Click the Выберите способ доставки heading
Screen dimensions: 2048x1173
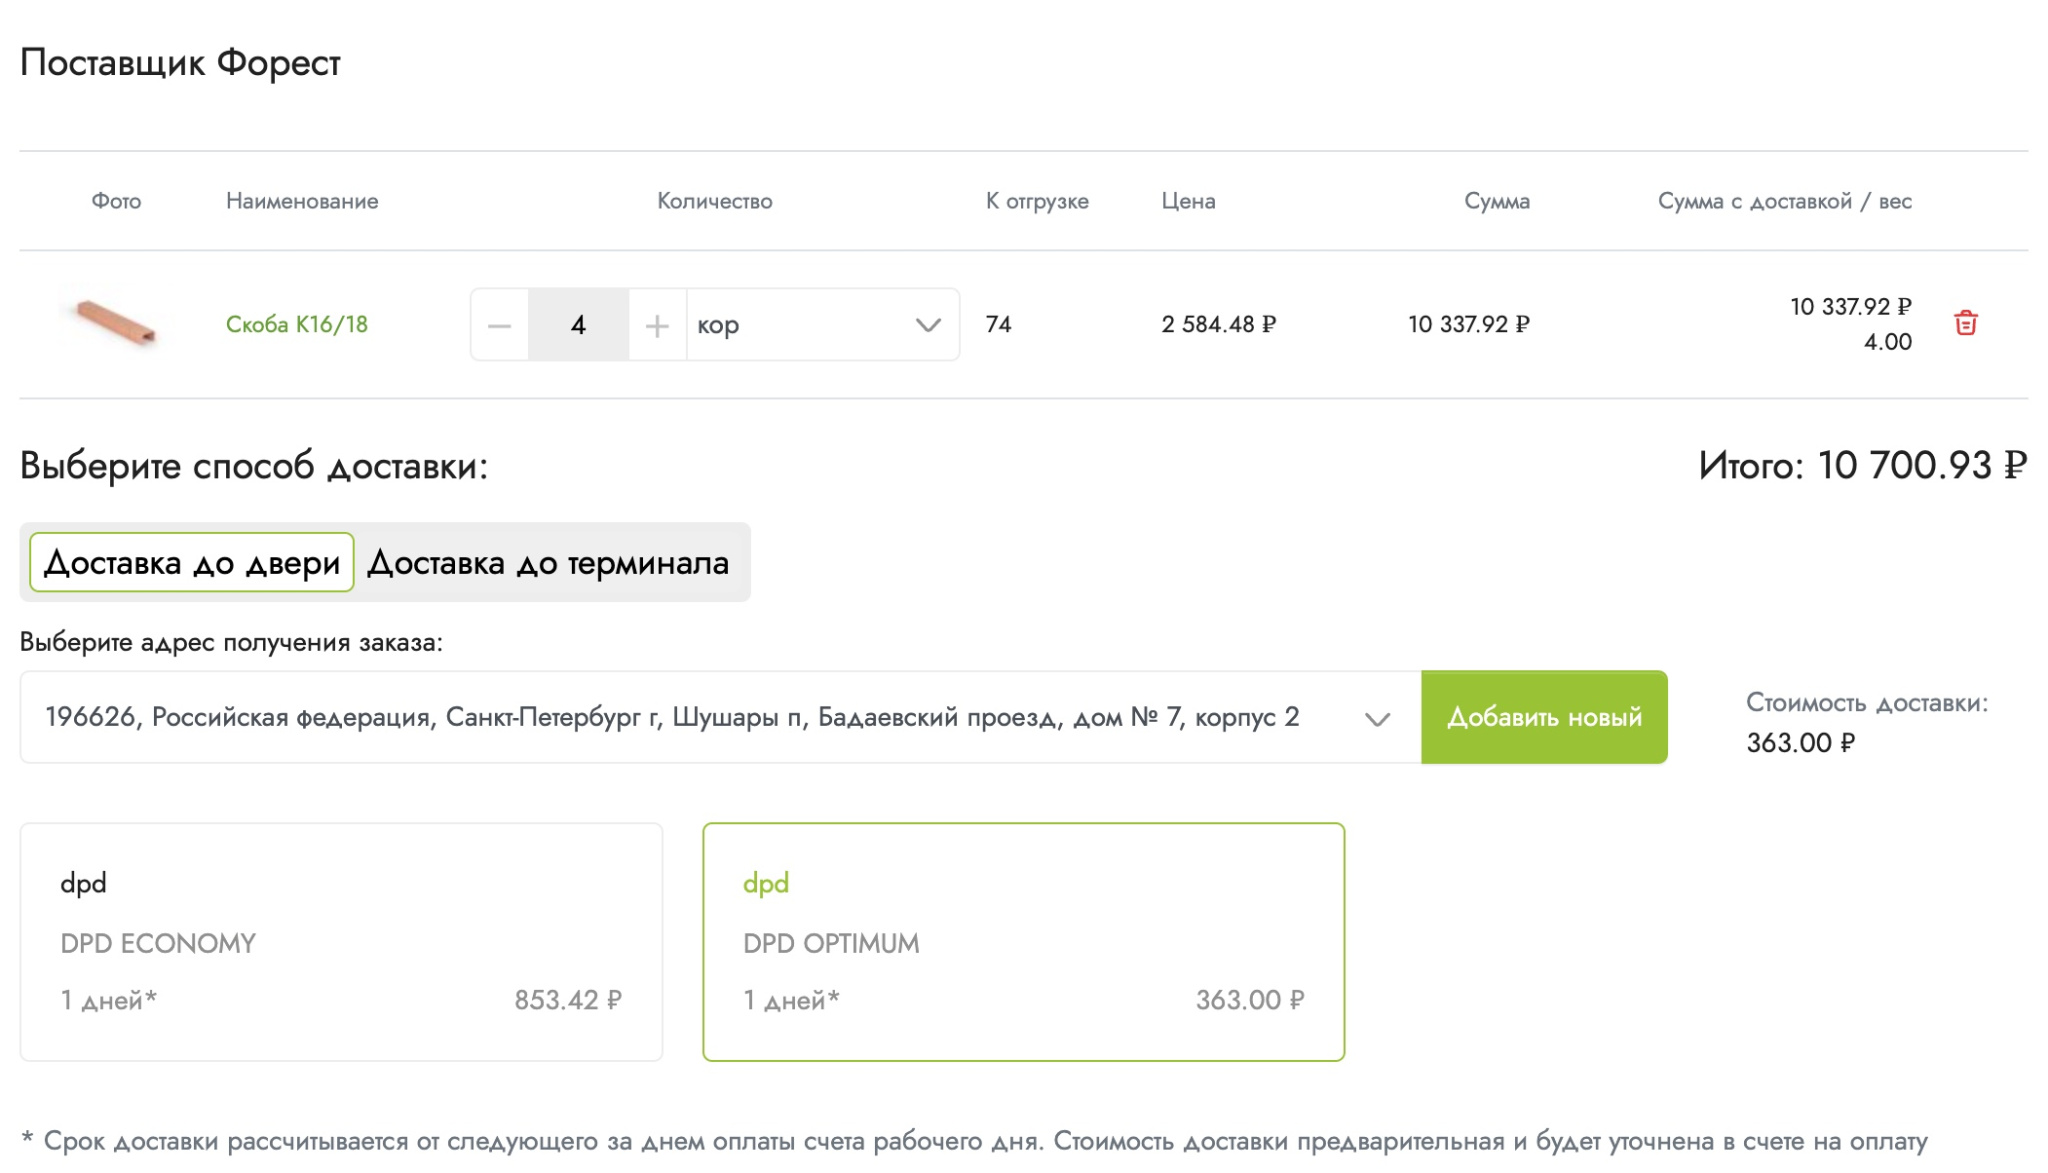[x=254, y=466]
